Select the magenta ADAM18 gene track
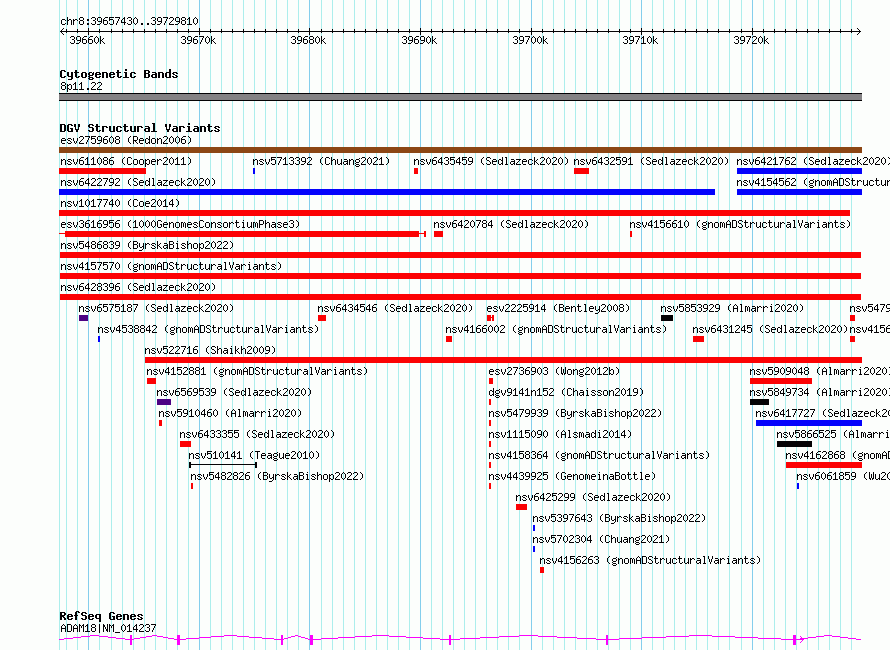Screen dimensions: 890x650 pos(460,639)
